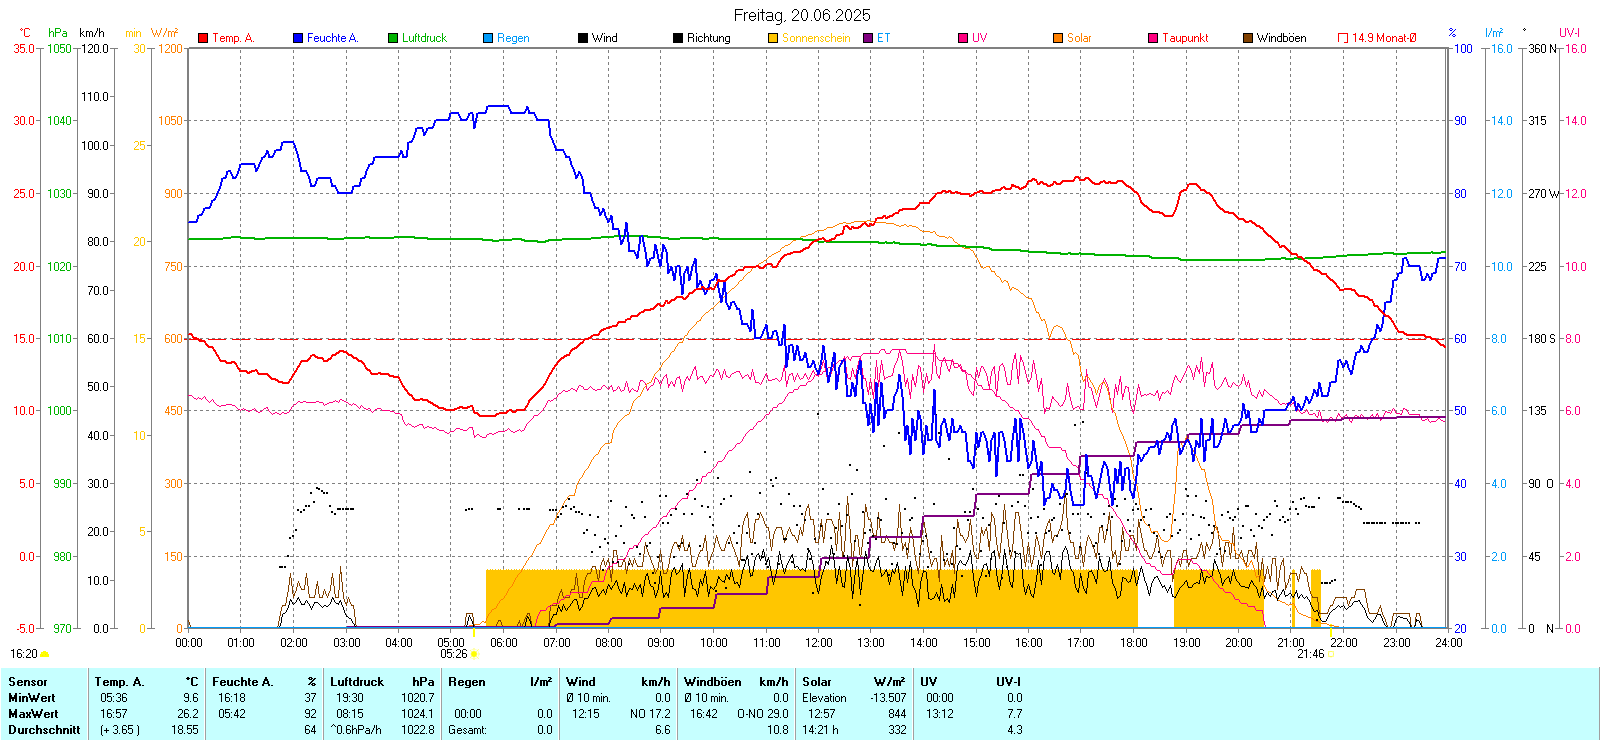This screenshot has width=1600, height=740.
Task: Click the green Luftdruck legend square
Action: 393,38
